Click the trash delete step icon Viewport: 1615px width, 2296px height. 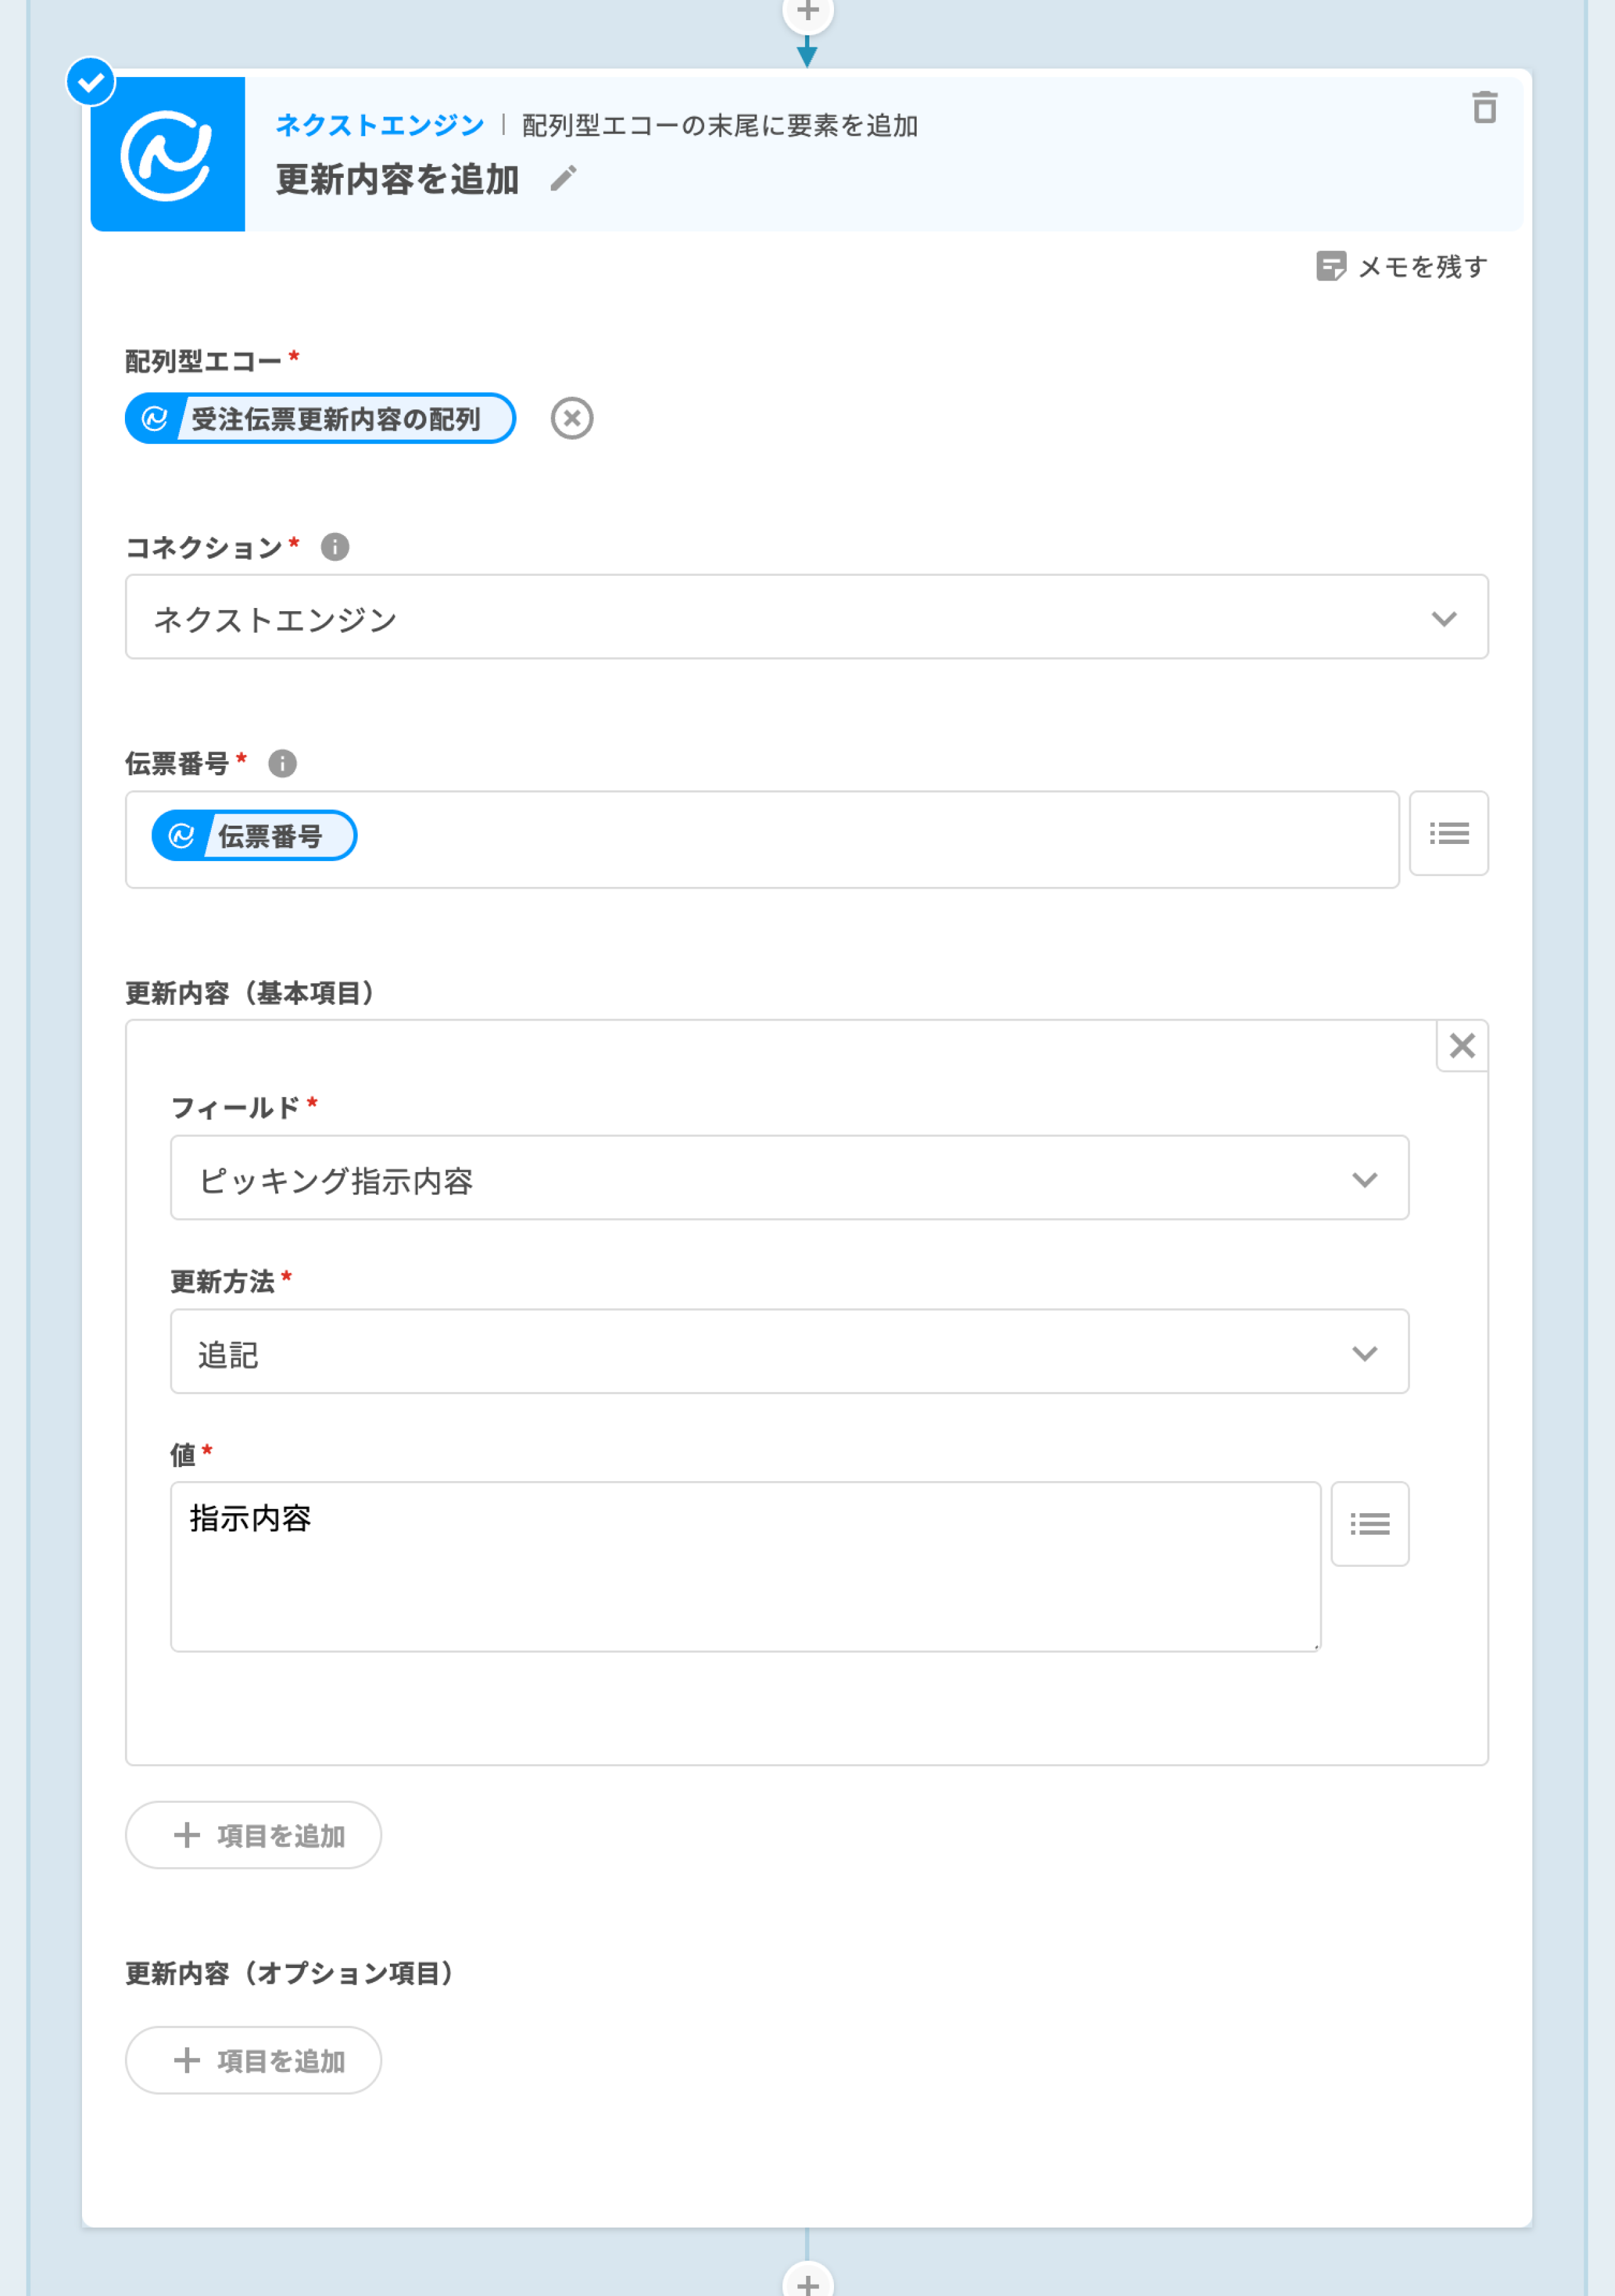coord(1484,107)
